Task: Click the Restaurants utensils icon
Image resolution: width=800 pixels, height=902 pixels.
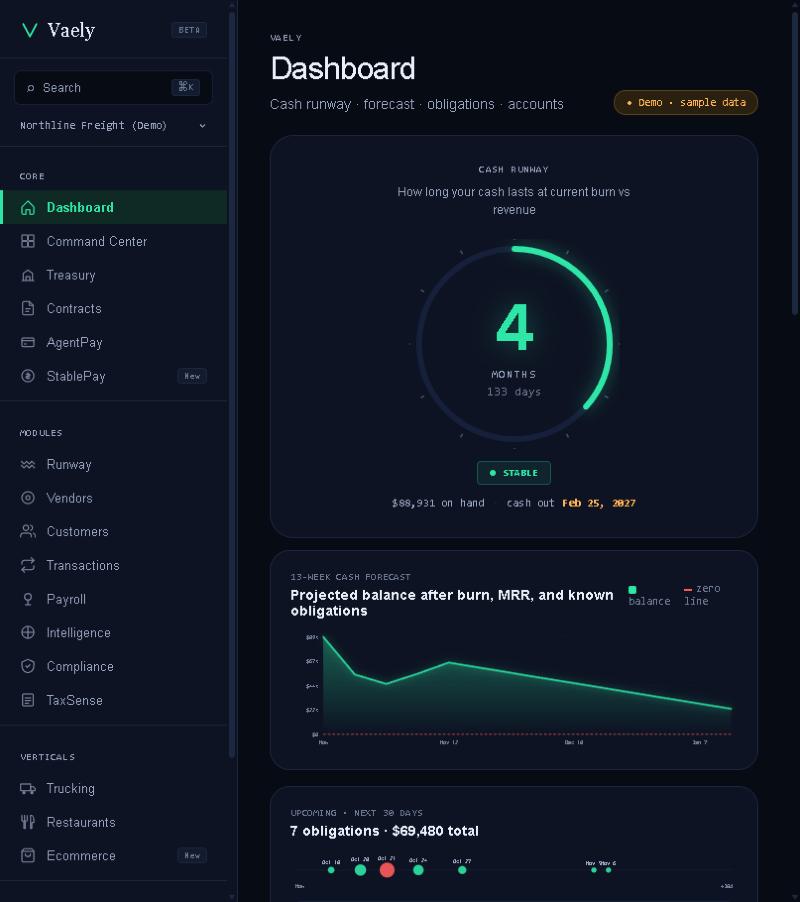Action: point(28,822)
